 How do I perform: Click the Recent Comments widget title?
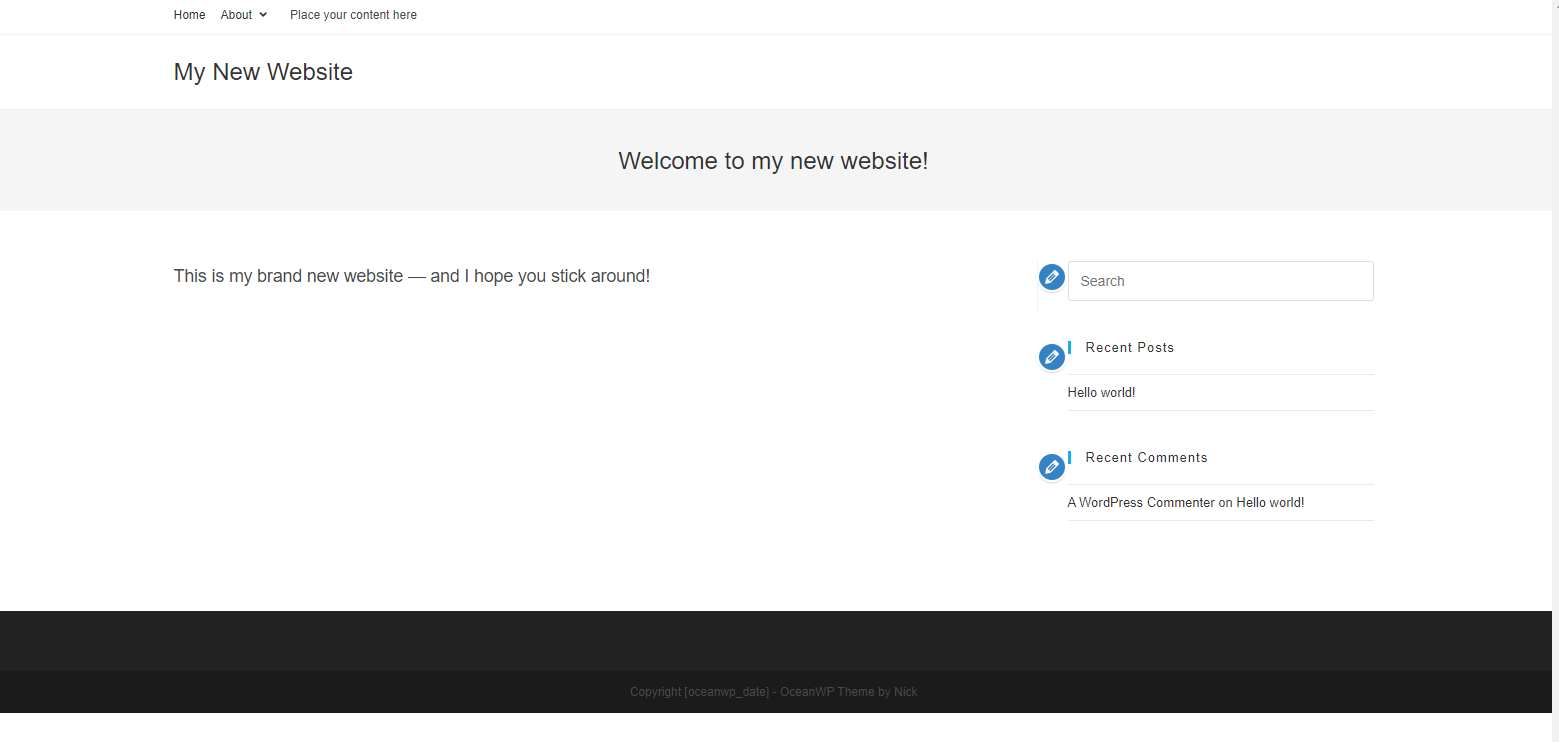click(1146, 457)
